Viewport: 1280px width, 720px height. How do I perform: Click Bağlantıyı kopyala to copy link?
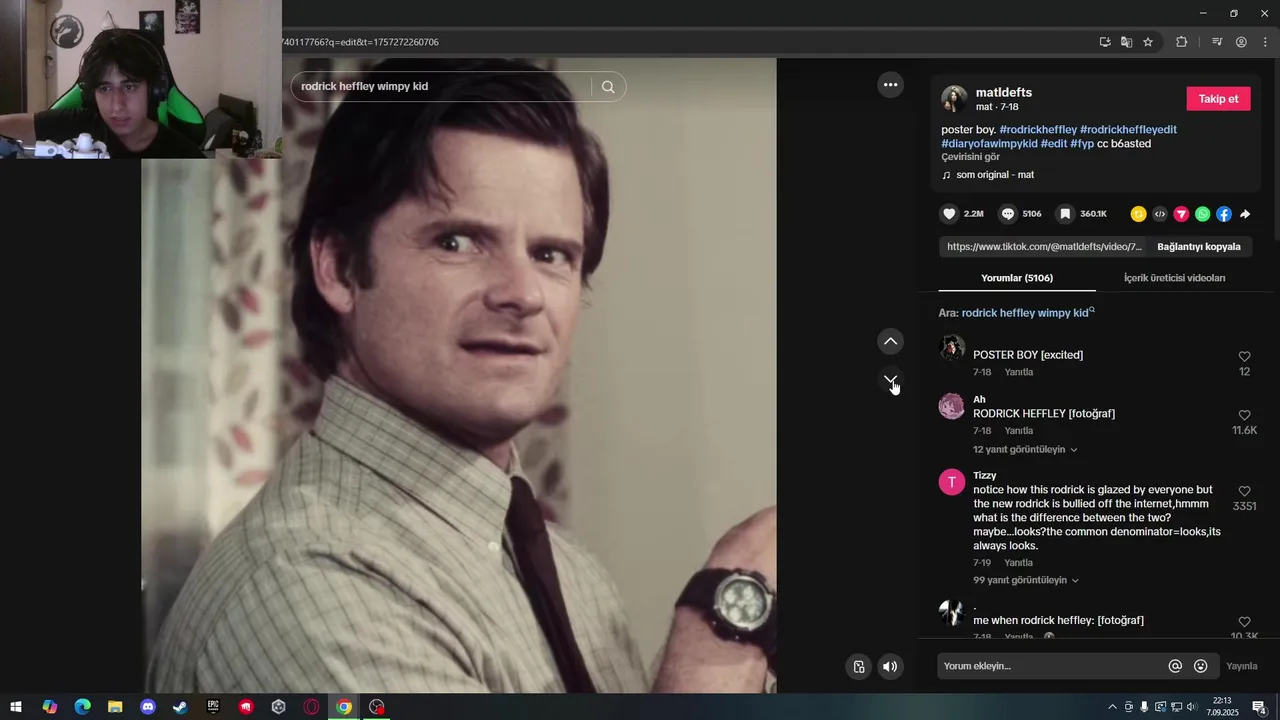[x=1198, y=247]
